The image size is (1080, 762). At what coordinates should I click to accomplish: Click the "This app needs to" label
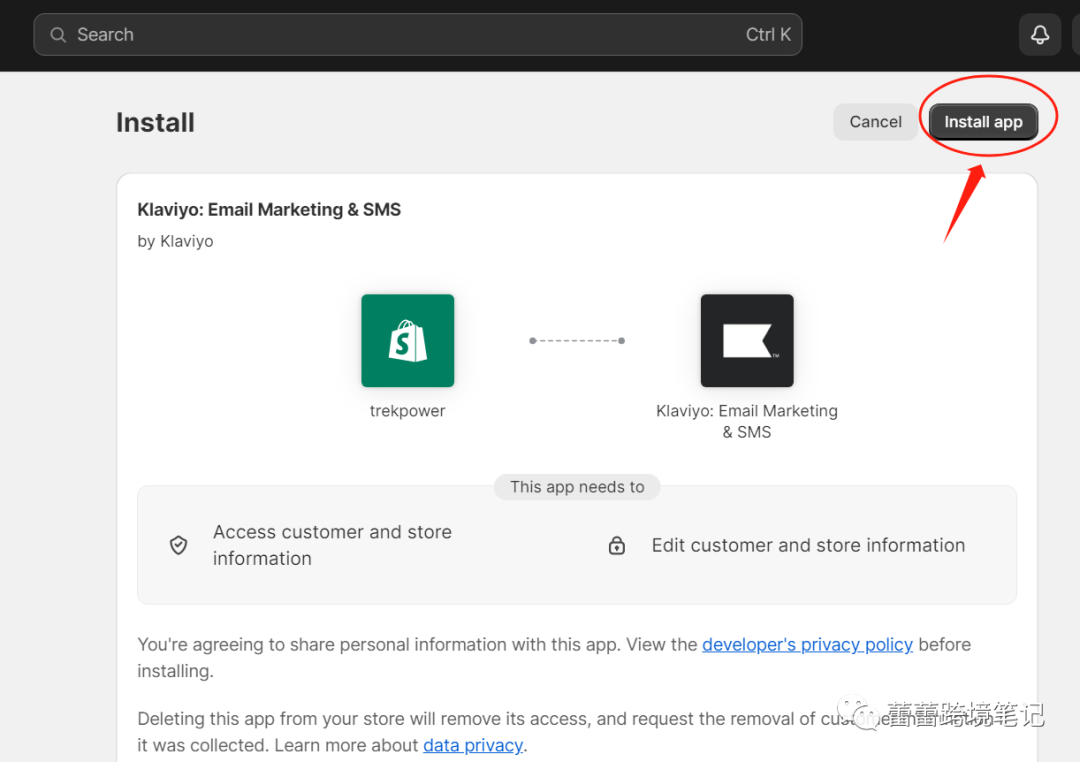pos(577,487)
